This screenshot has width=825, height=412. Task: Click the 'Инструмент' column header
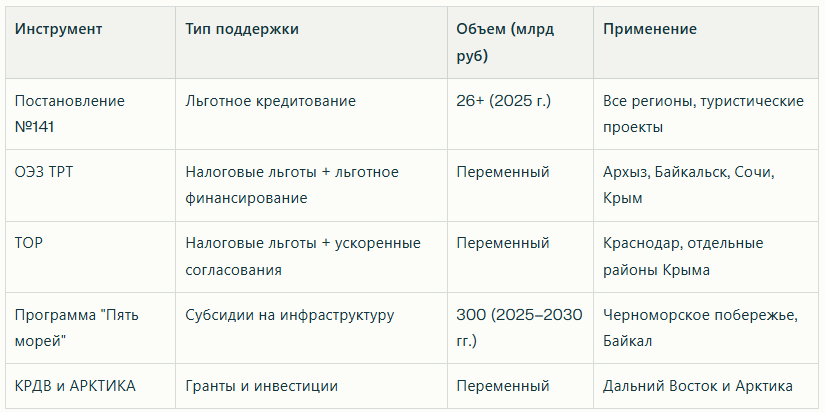(x=58, y=29)
